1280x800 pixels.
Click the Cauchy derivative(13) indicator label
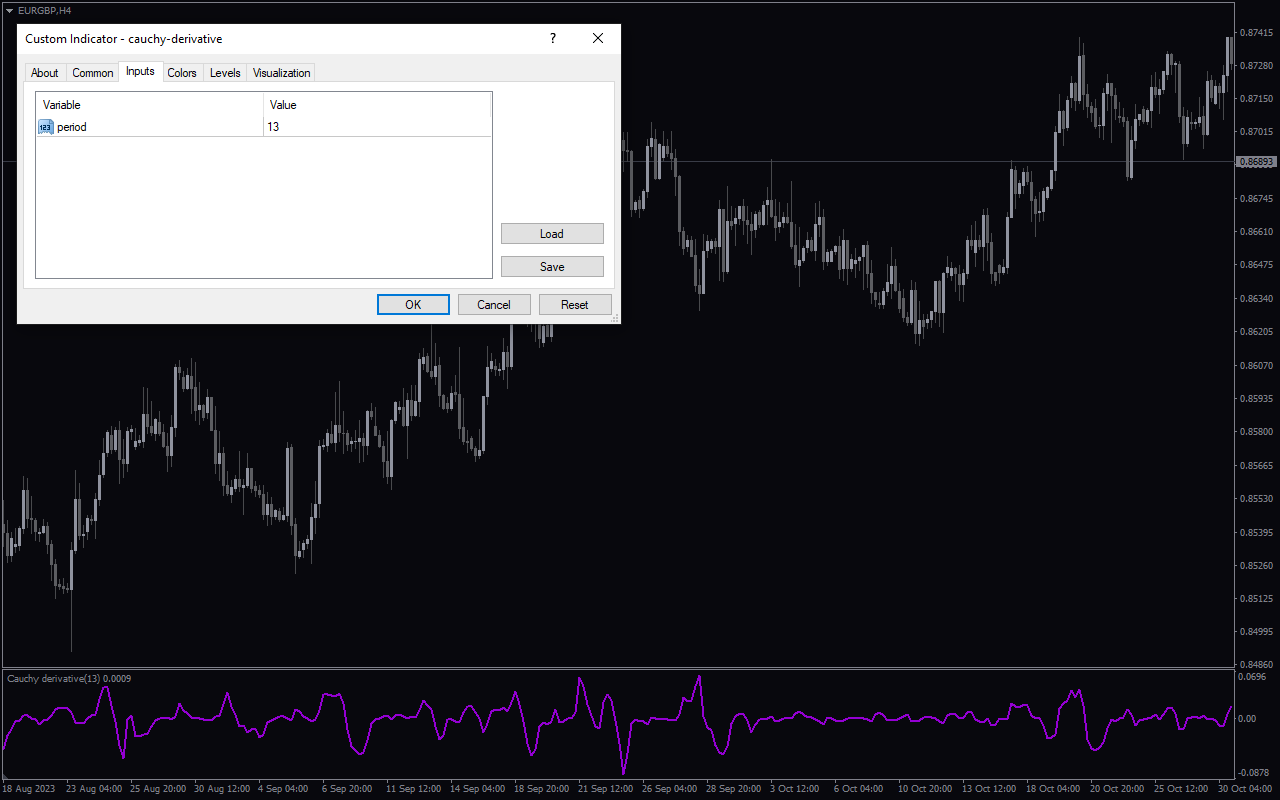(69, 678)
